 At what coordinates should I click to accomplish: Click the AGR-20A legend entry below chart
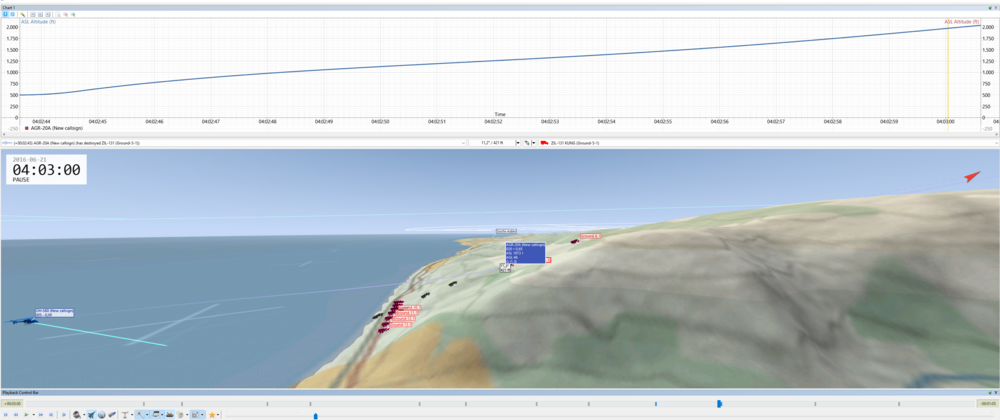point(48,127)
